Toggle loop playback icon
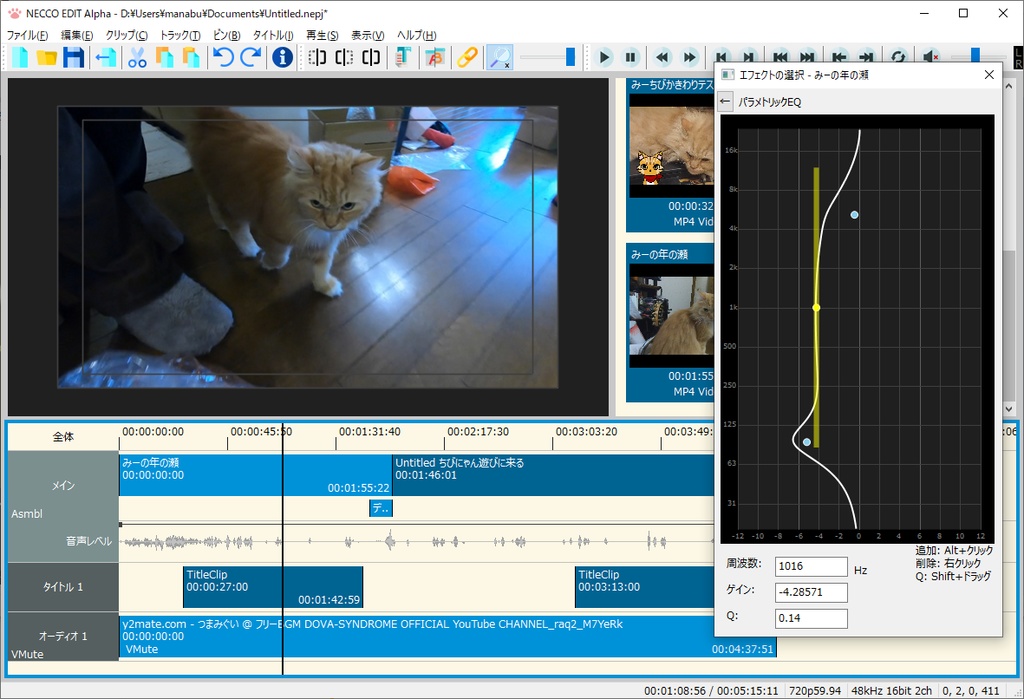Image resolution: width=1024 pixels, height=699 pixels. click(x=898, y=56)
